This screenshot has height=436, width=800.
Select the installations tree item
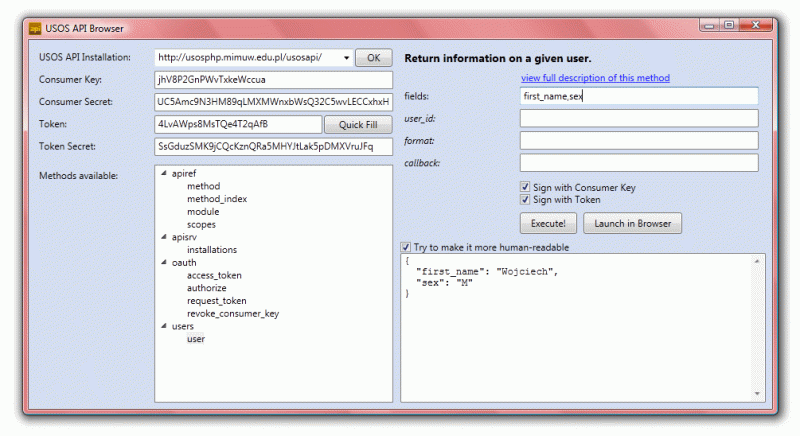(x=212, y=250)
